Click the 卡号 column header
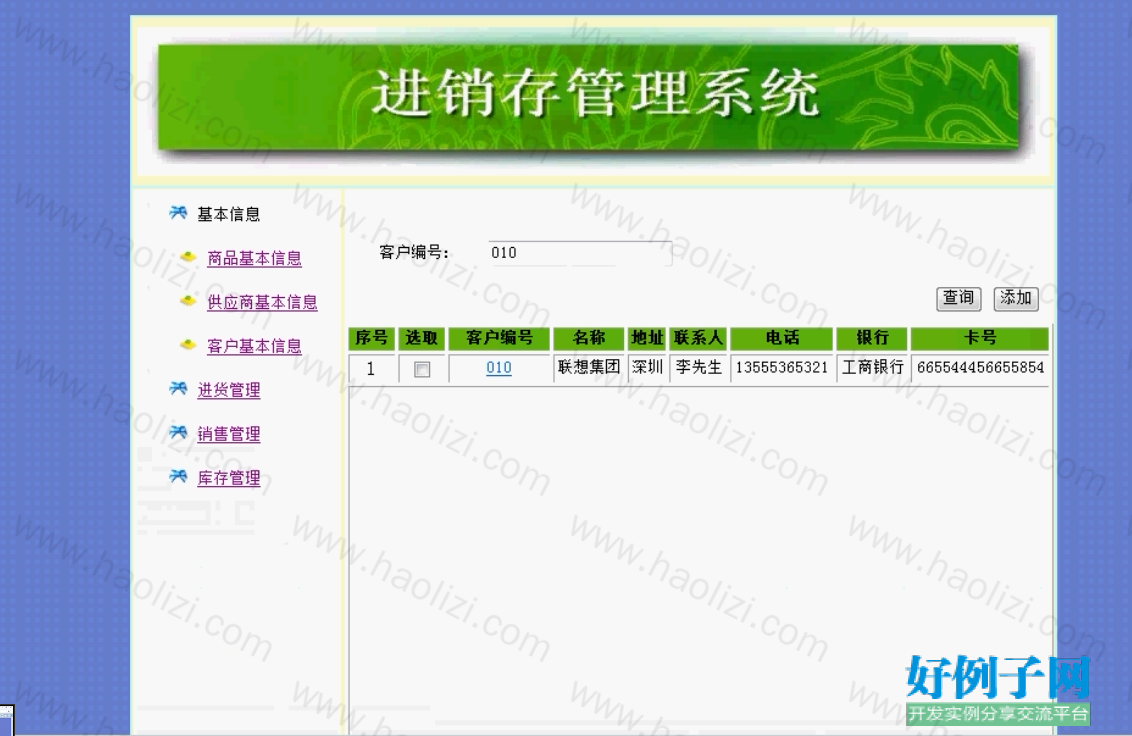 (x=980, y=338)
